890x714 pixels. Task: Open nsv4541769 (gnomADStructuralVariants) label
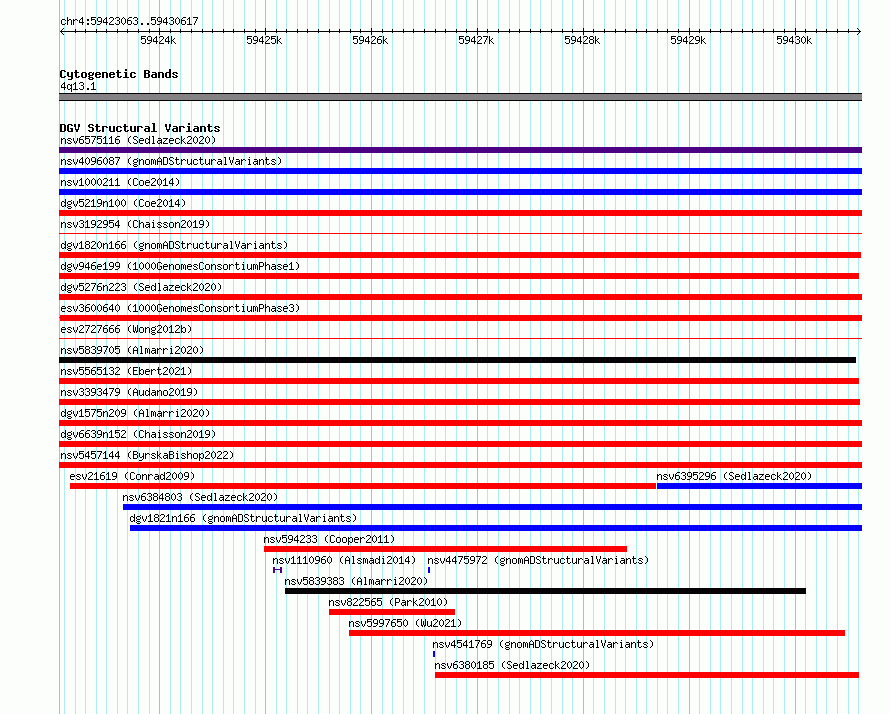tap(543, 644)
